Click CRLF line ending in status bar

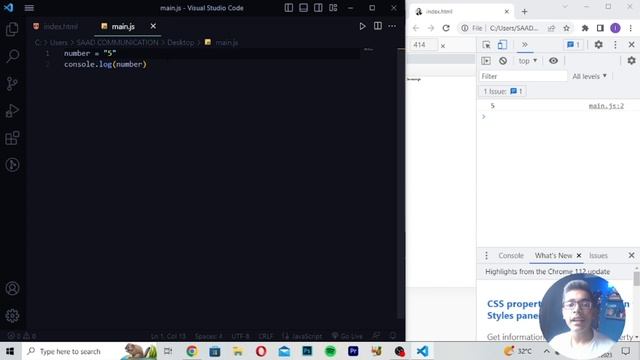click(x=266, y=336)
